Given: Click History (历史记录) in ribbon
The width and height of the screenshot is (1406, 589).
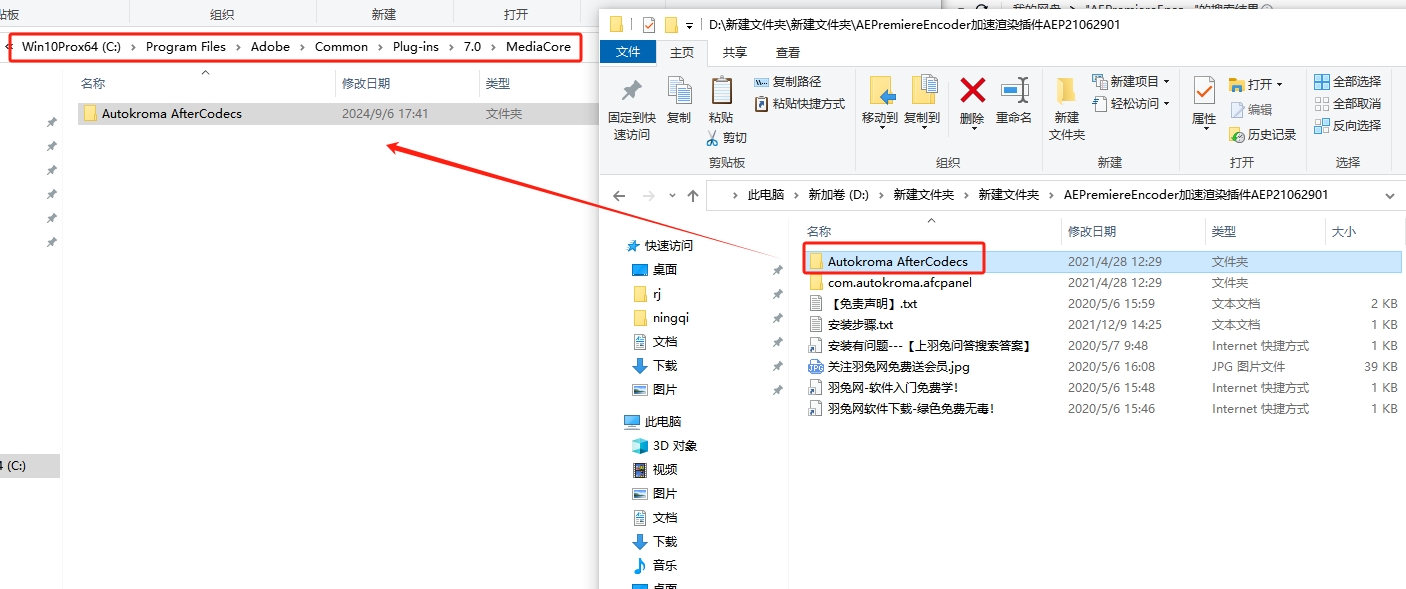Looking at the screenshot, I should 1262,135.
